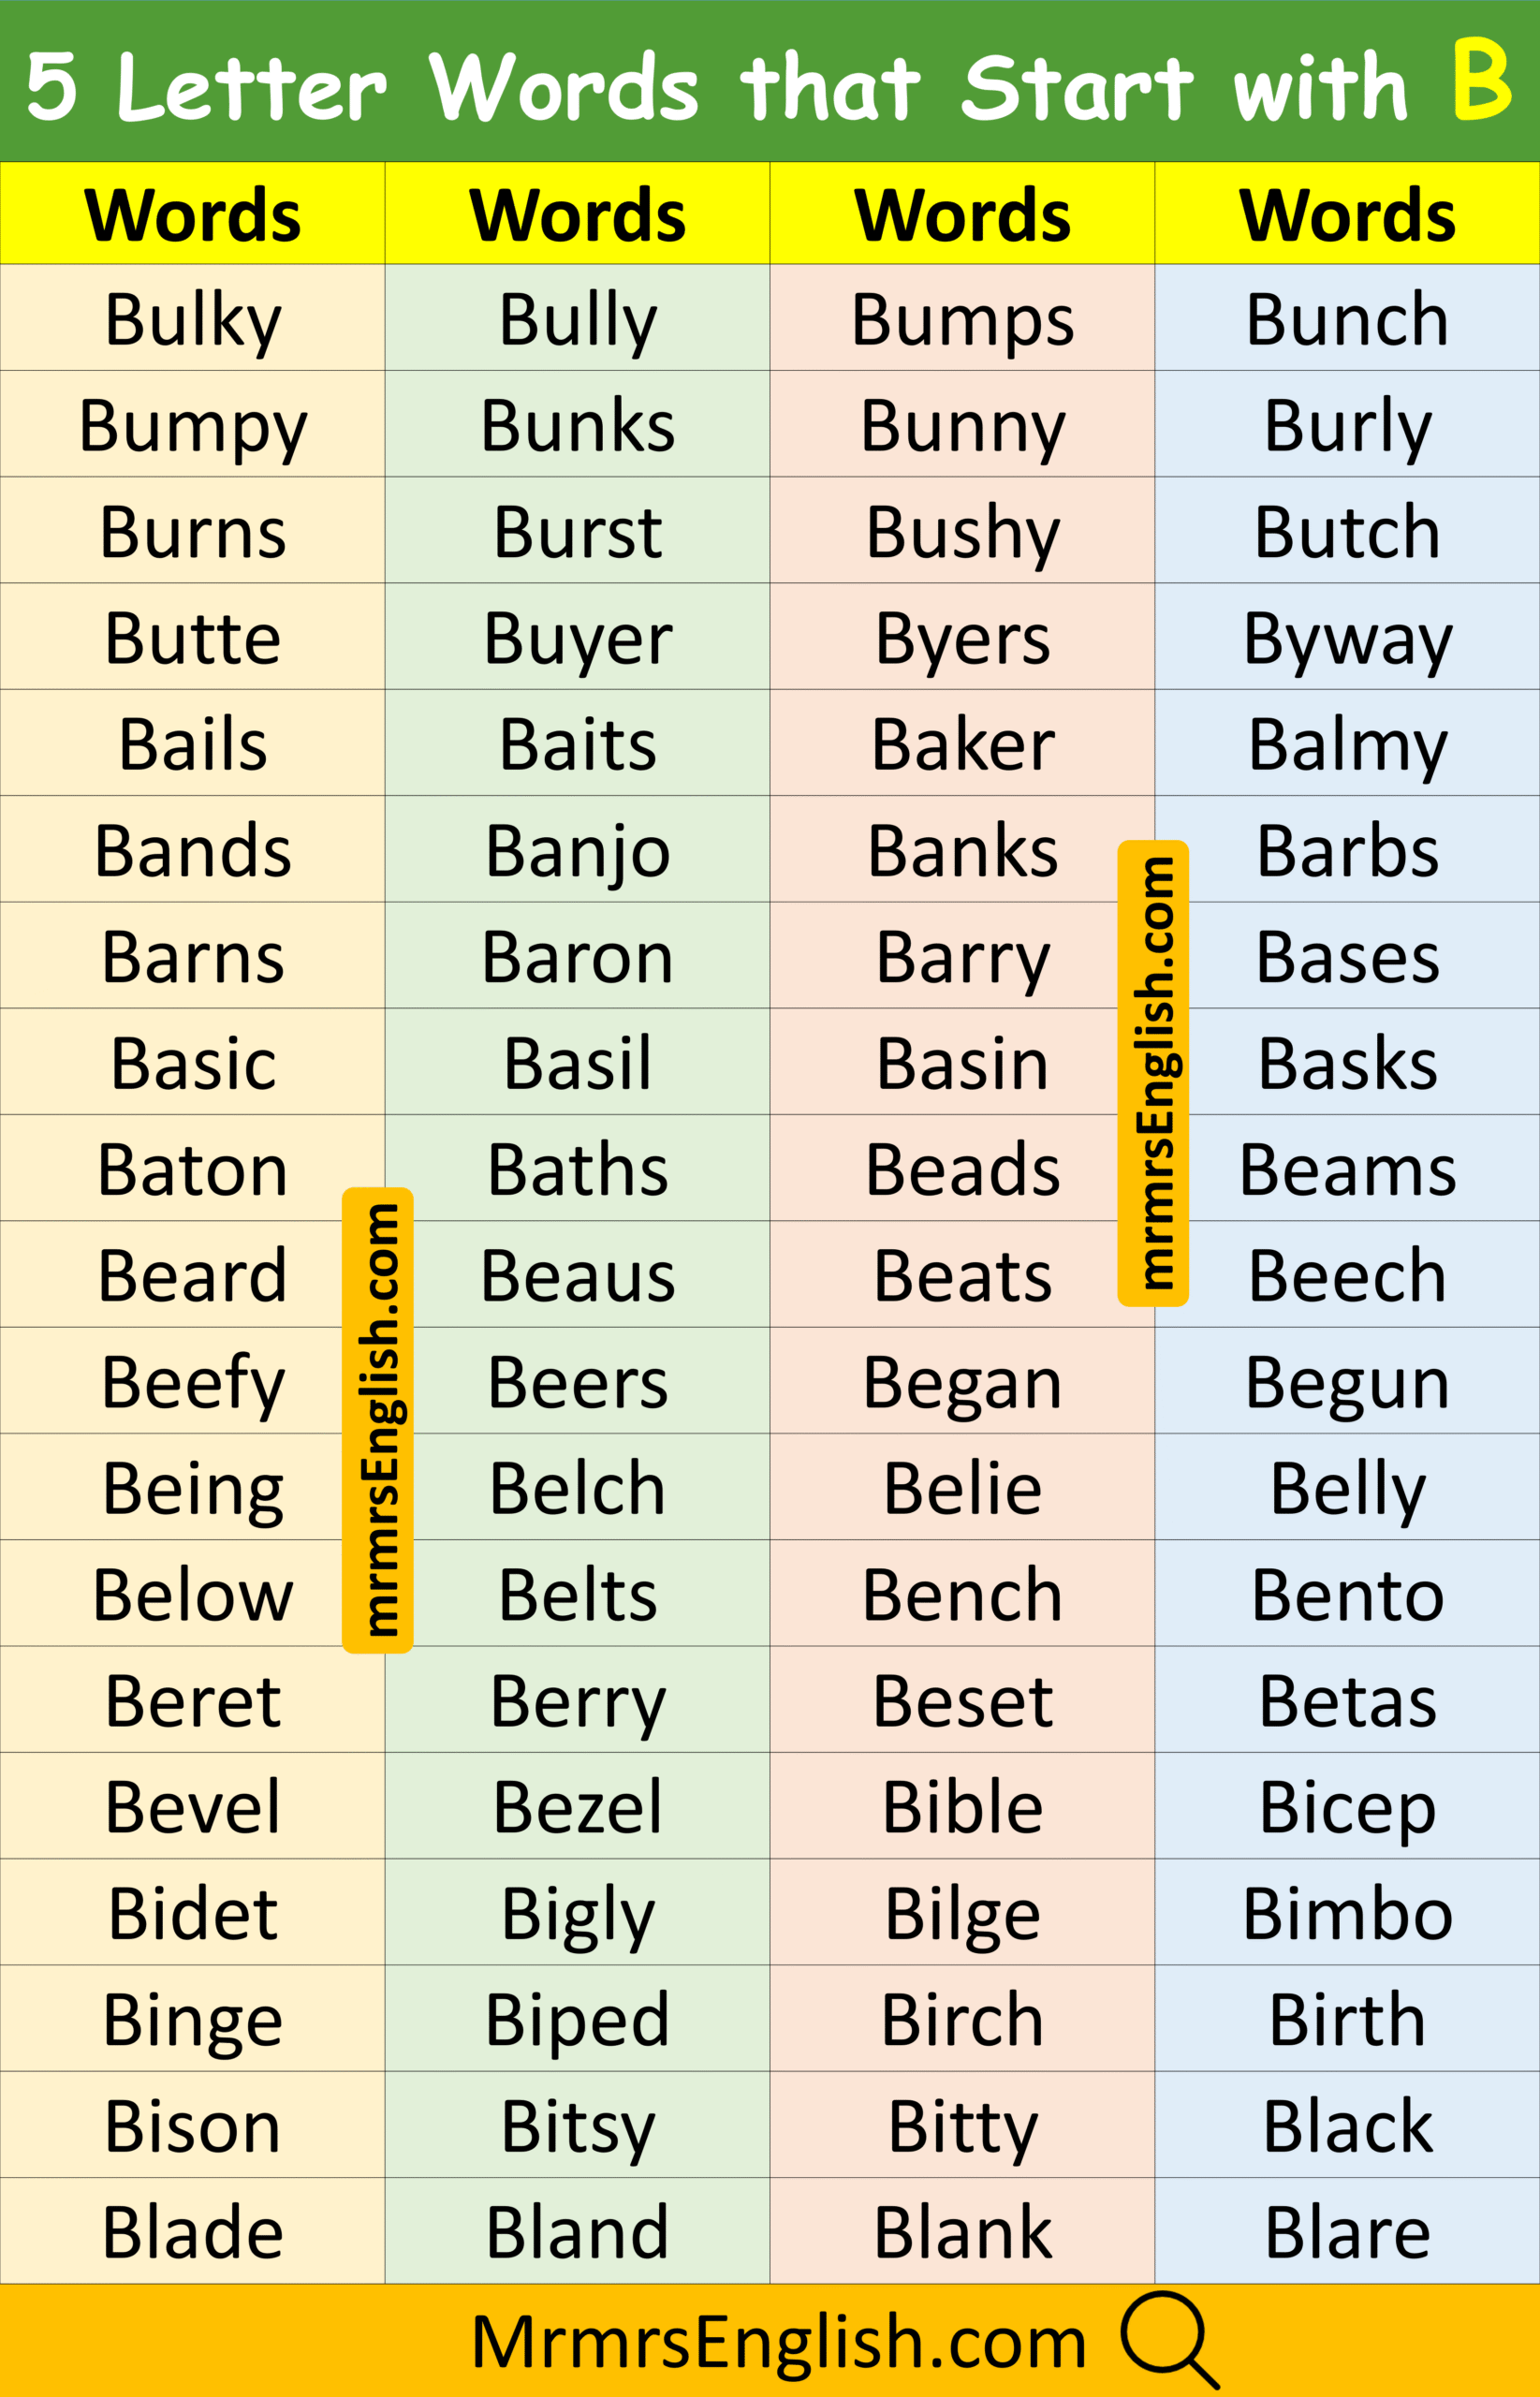Screen dimensions: 1540x2397
Task: Select the word Blare
Action: pyautogui.click(x=1347, y=2231)
